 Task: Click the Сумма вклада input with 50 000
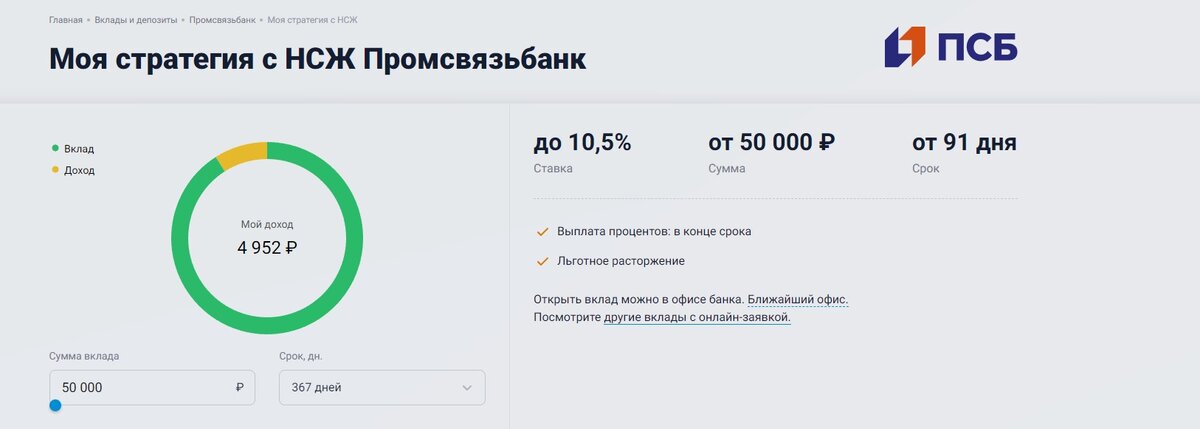152,388
